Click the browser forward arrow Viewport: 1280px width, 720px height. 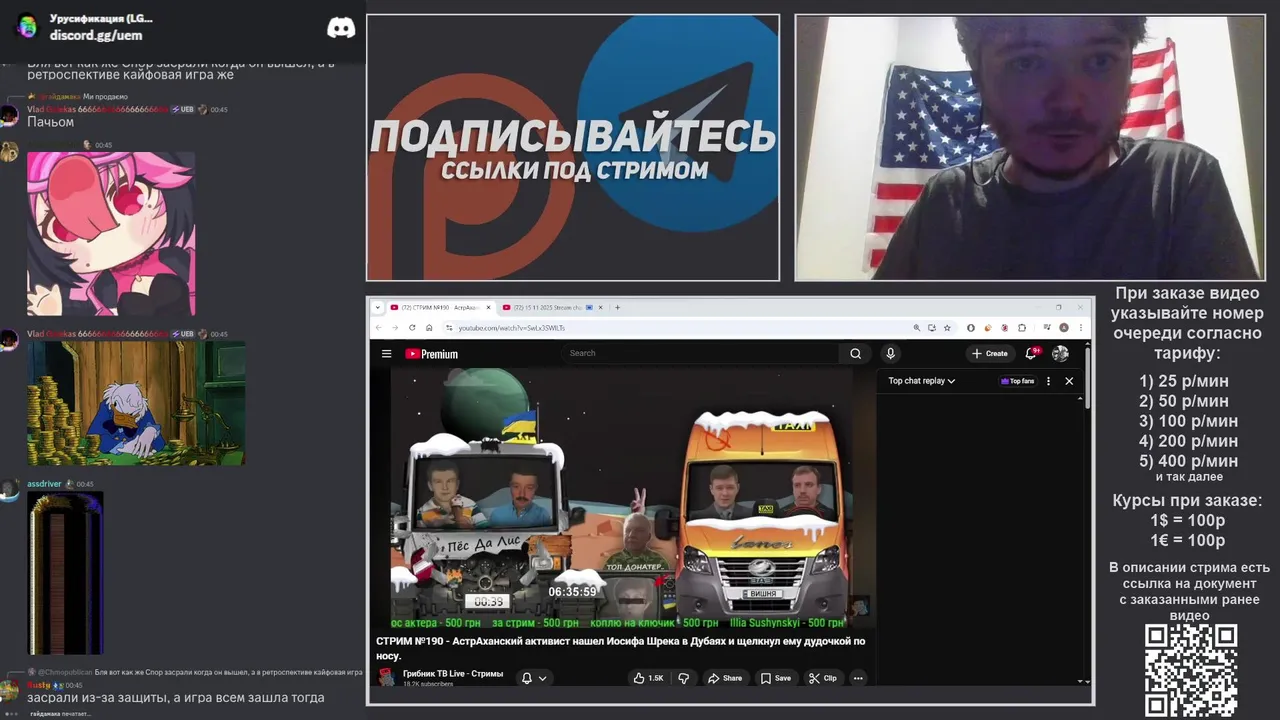click(395, 327)
